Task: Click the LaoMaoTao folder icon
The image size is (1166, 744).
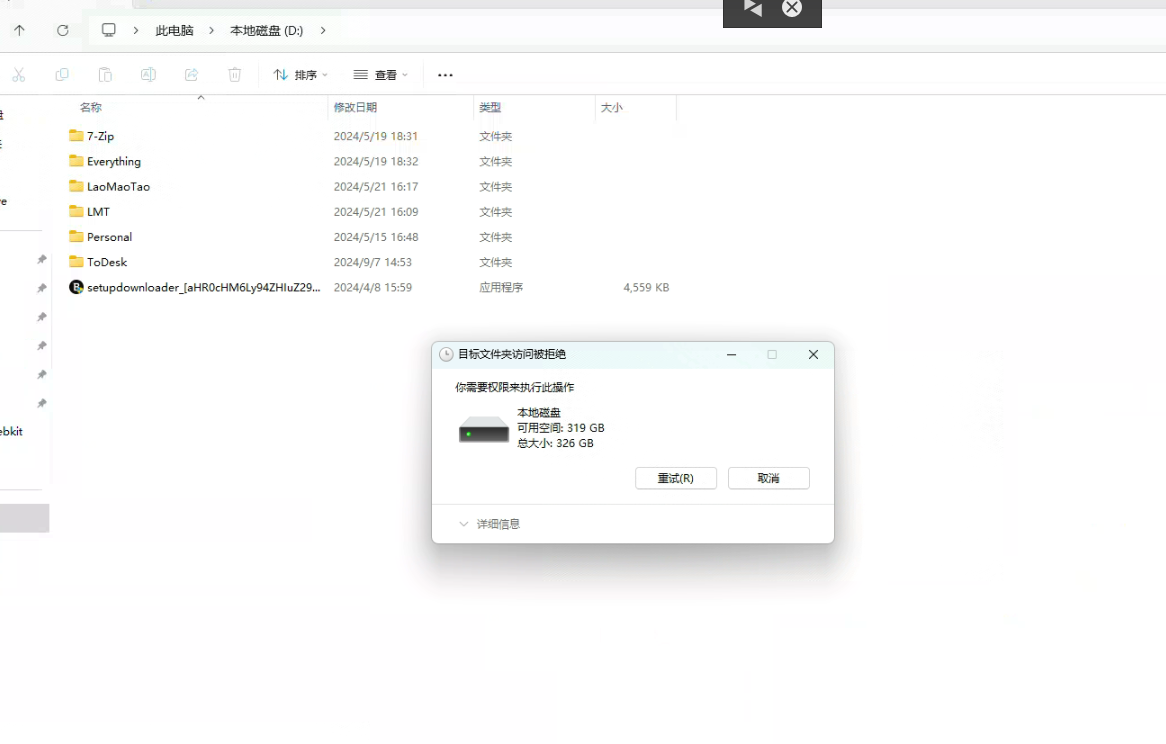Action: [76, 186]
